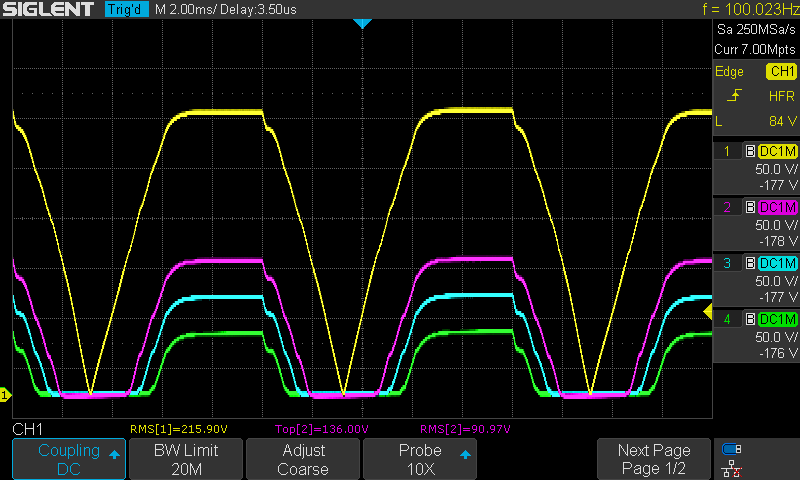800x480 pixels.
Task: Click the Edge trigger type label
Action: click(729, 71)
